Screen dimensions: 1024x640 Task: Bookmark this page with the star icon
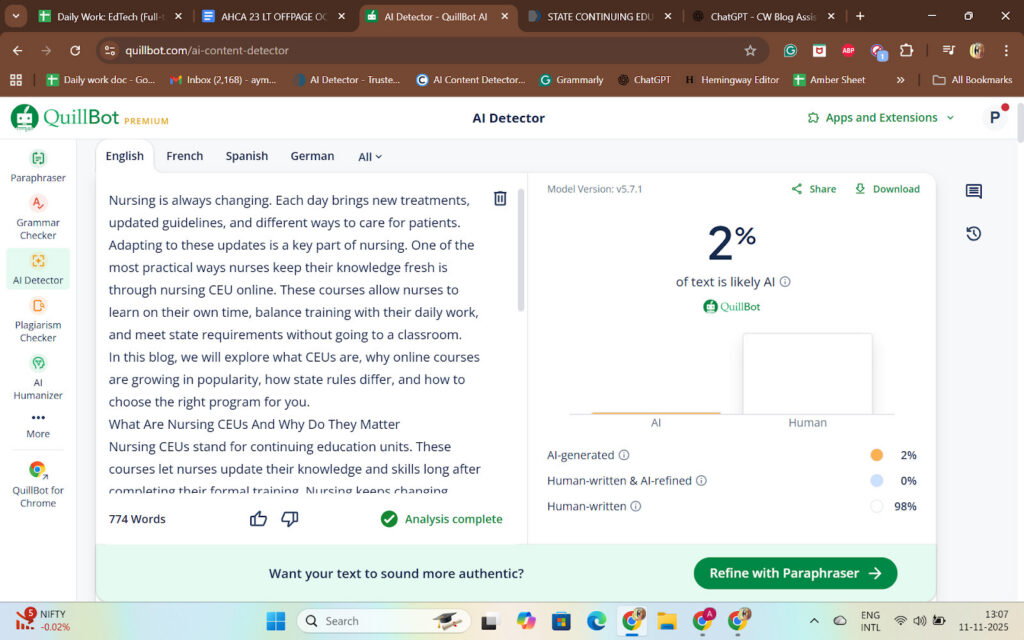click(x=750, y=50)
